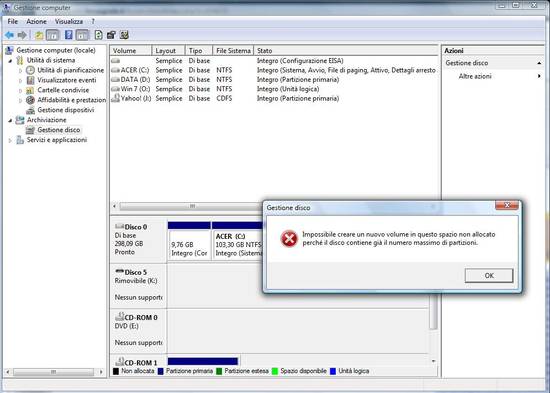This screenshot has height=393, width=550.
Task: Select Gestione computer (locale) root node
Action: [56, 50]
